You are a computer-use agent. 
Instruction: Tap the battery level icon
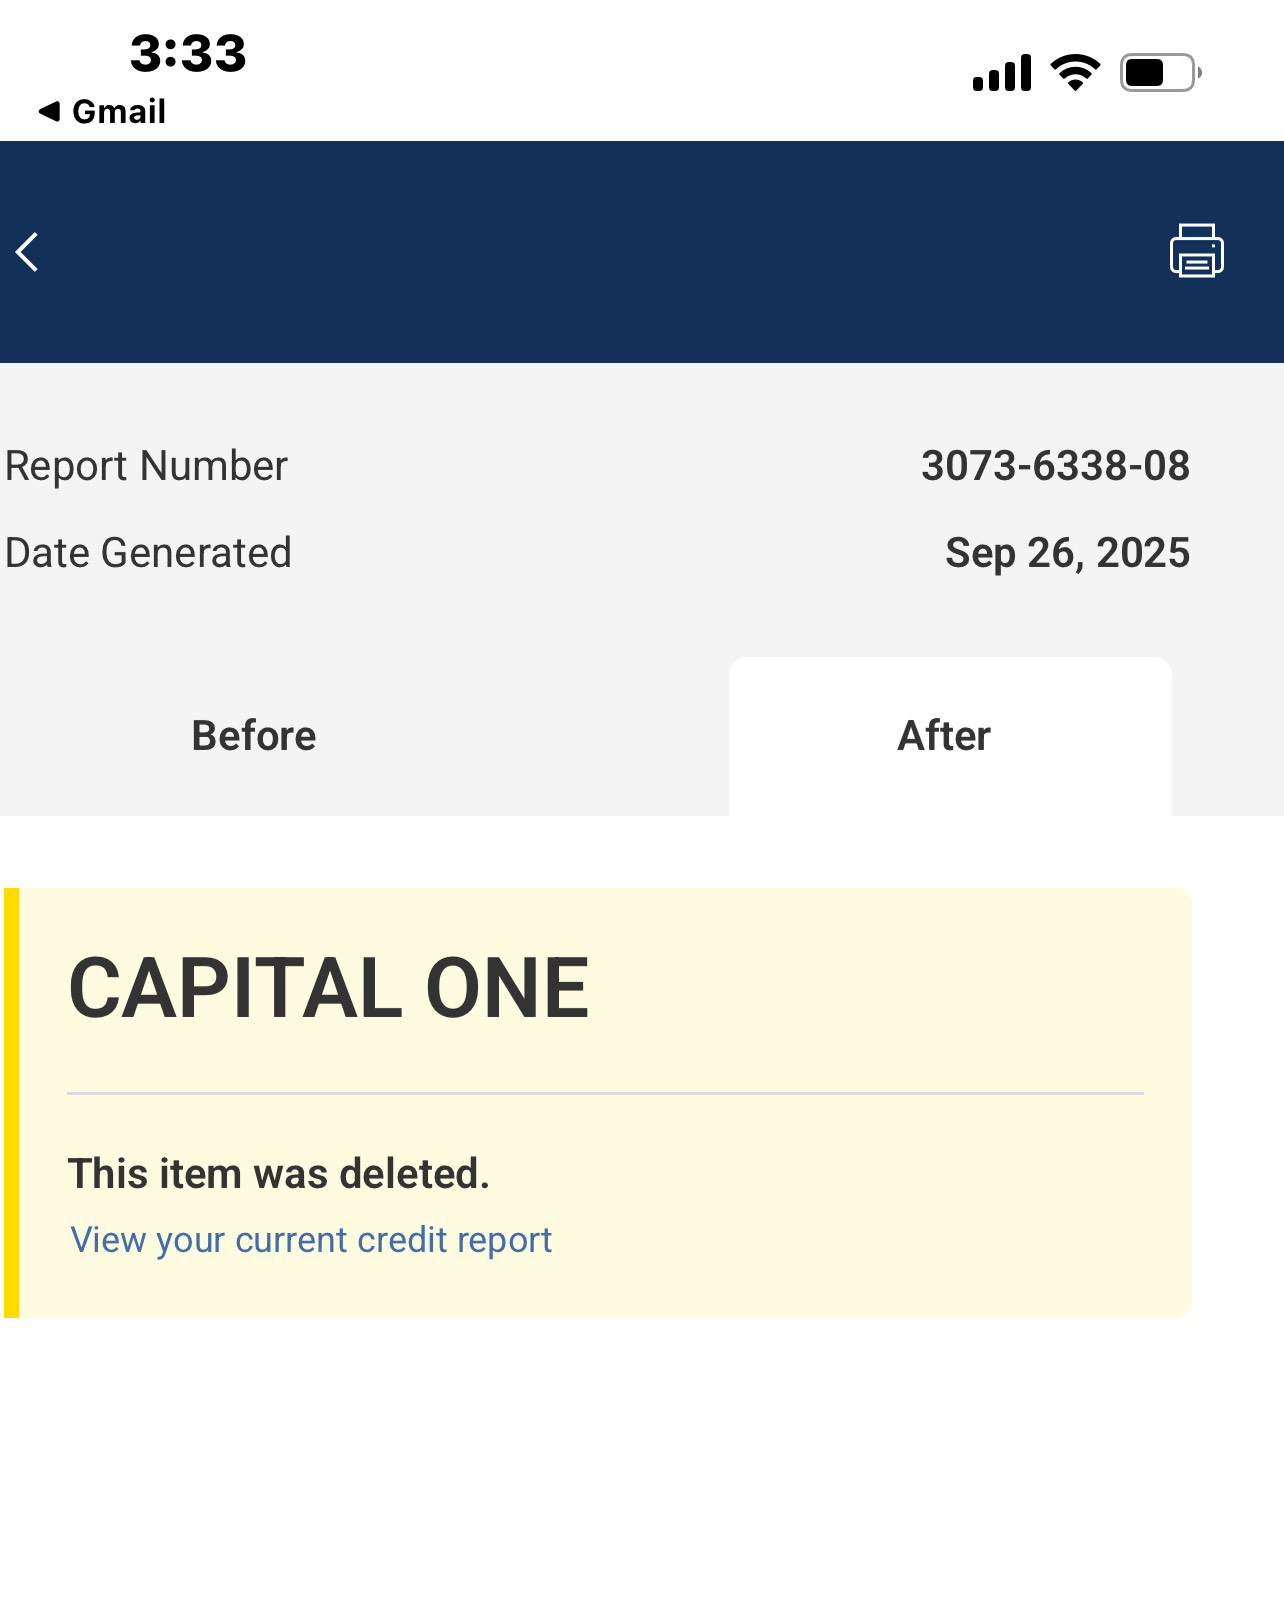[x=1159, y=73]
